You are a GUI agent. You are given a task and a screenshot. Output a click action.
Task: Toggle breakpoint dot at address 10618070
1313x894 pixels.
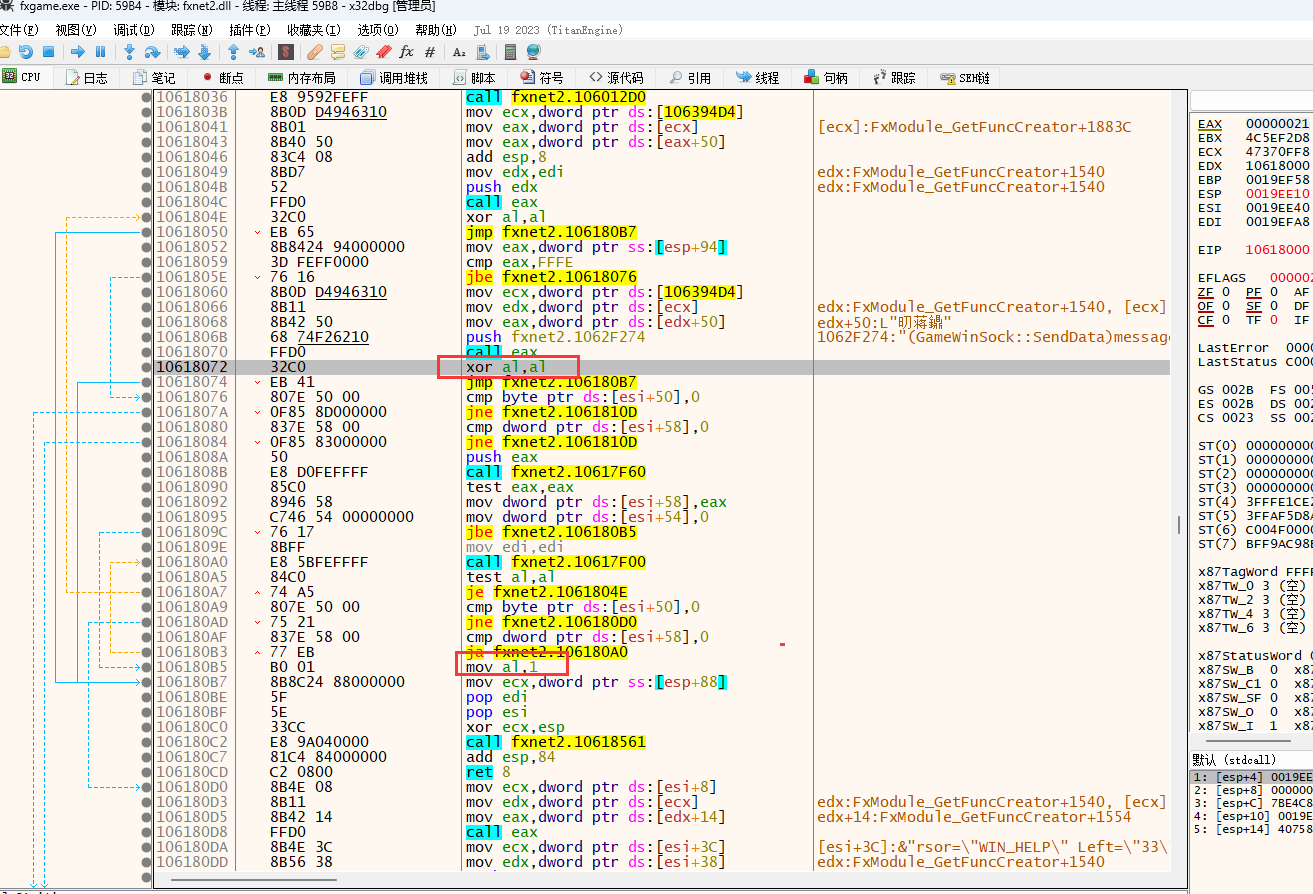click(x=146, y=352)
